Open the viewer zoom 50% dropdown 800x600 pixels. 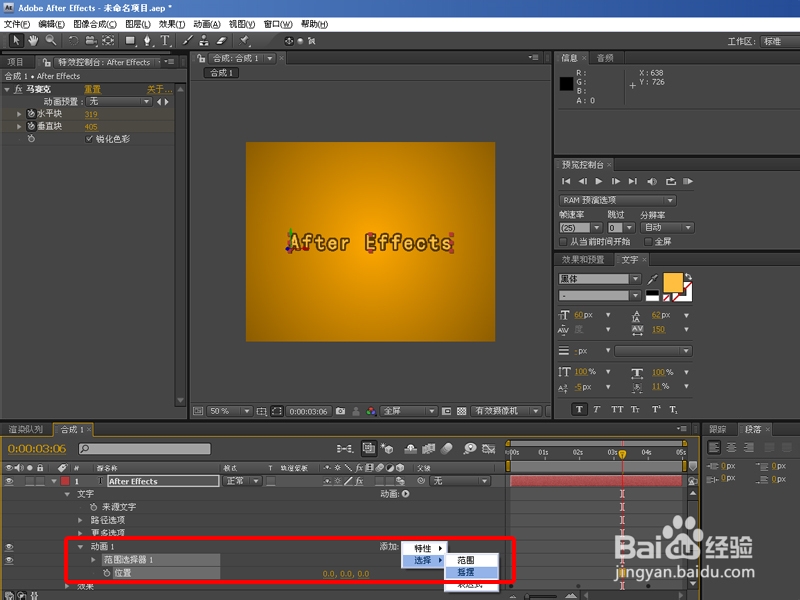[230, 411]
